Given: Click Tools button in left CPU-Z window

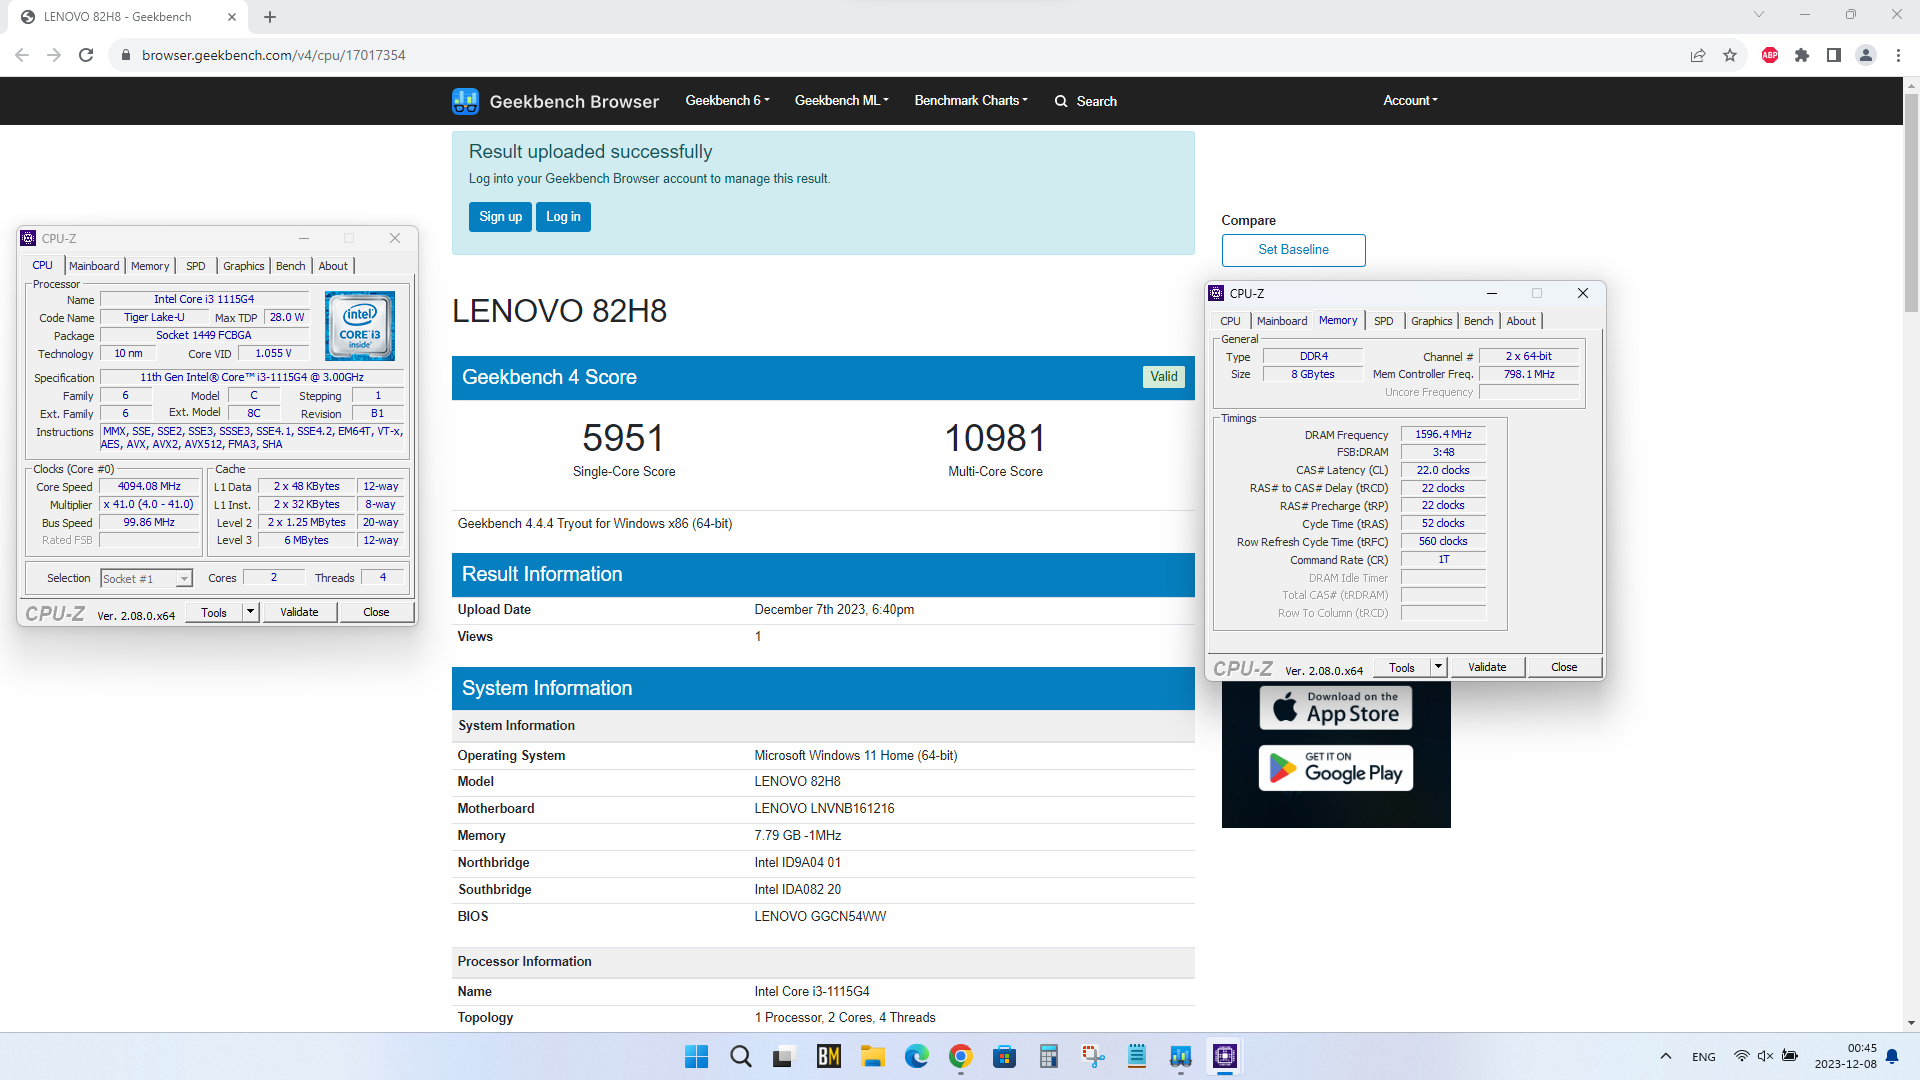Looking at the screenshot, I should point(214,612).
